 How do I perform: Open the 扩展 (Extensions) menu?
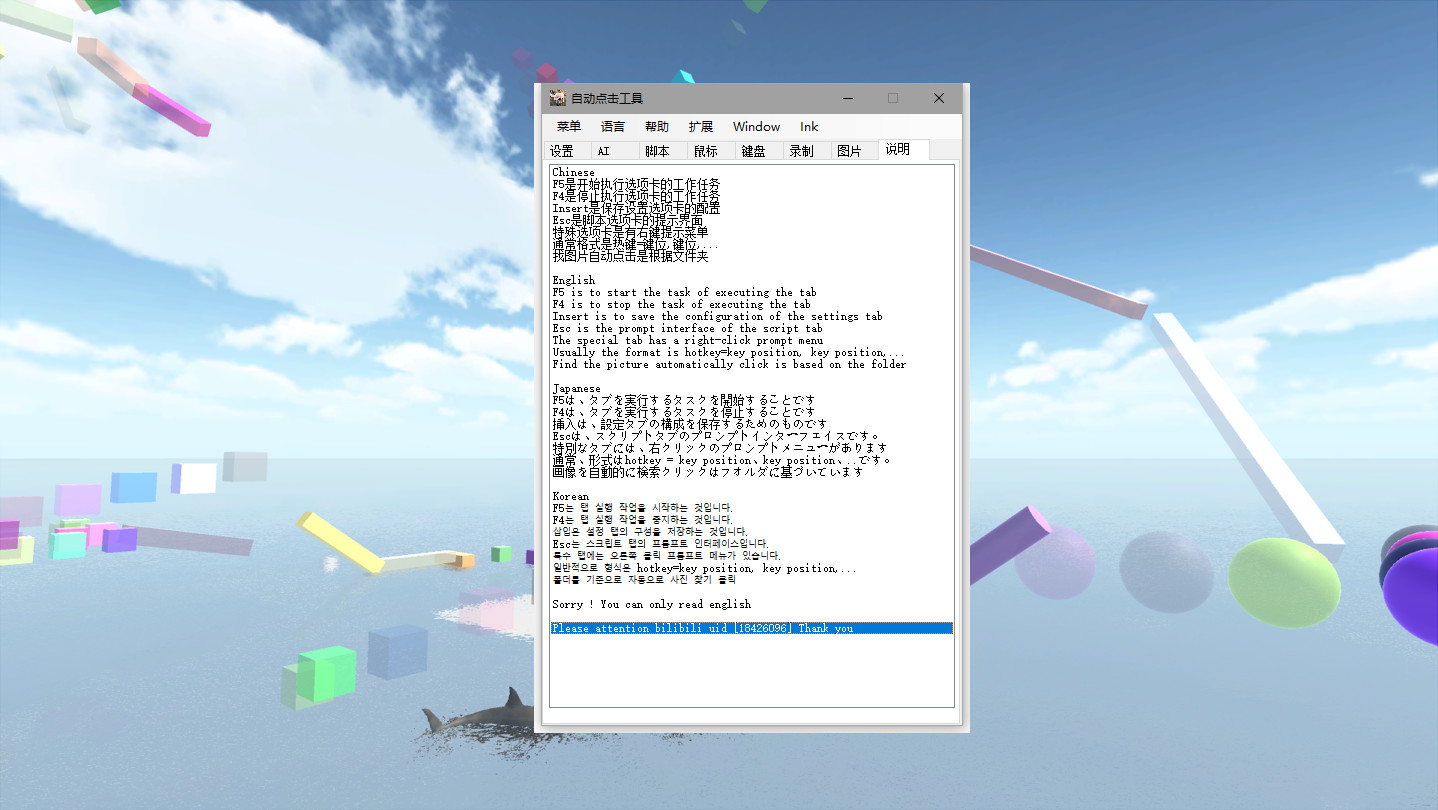[x=700, y=126]
